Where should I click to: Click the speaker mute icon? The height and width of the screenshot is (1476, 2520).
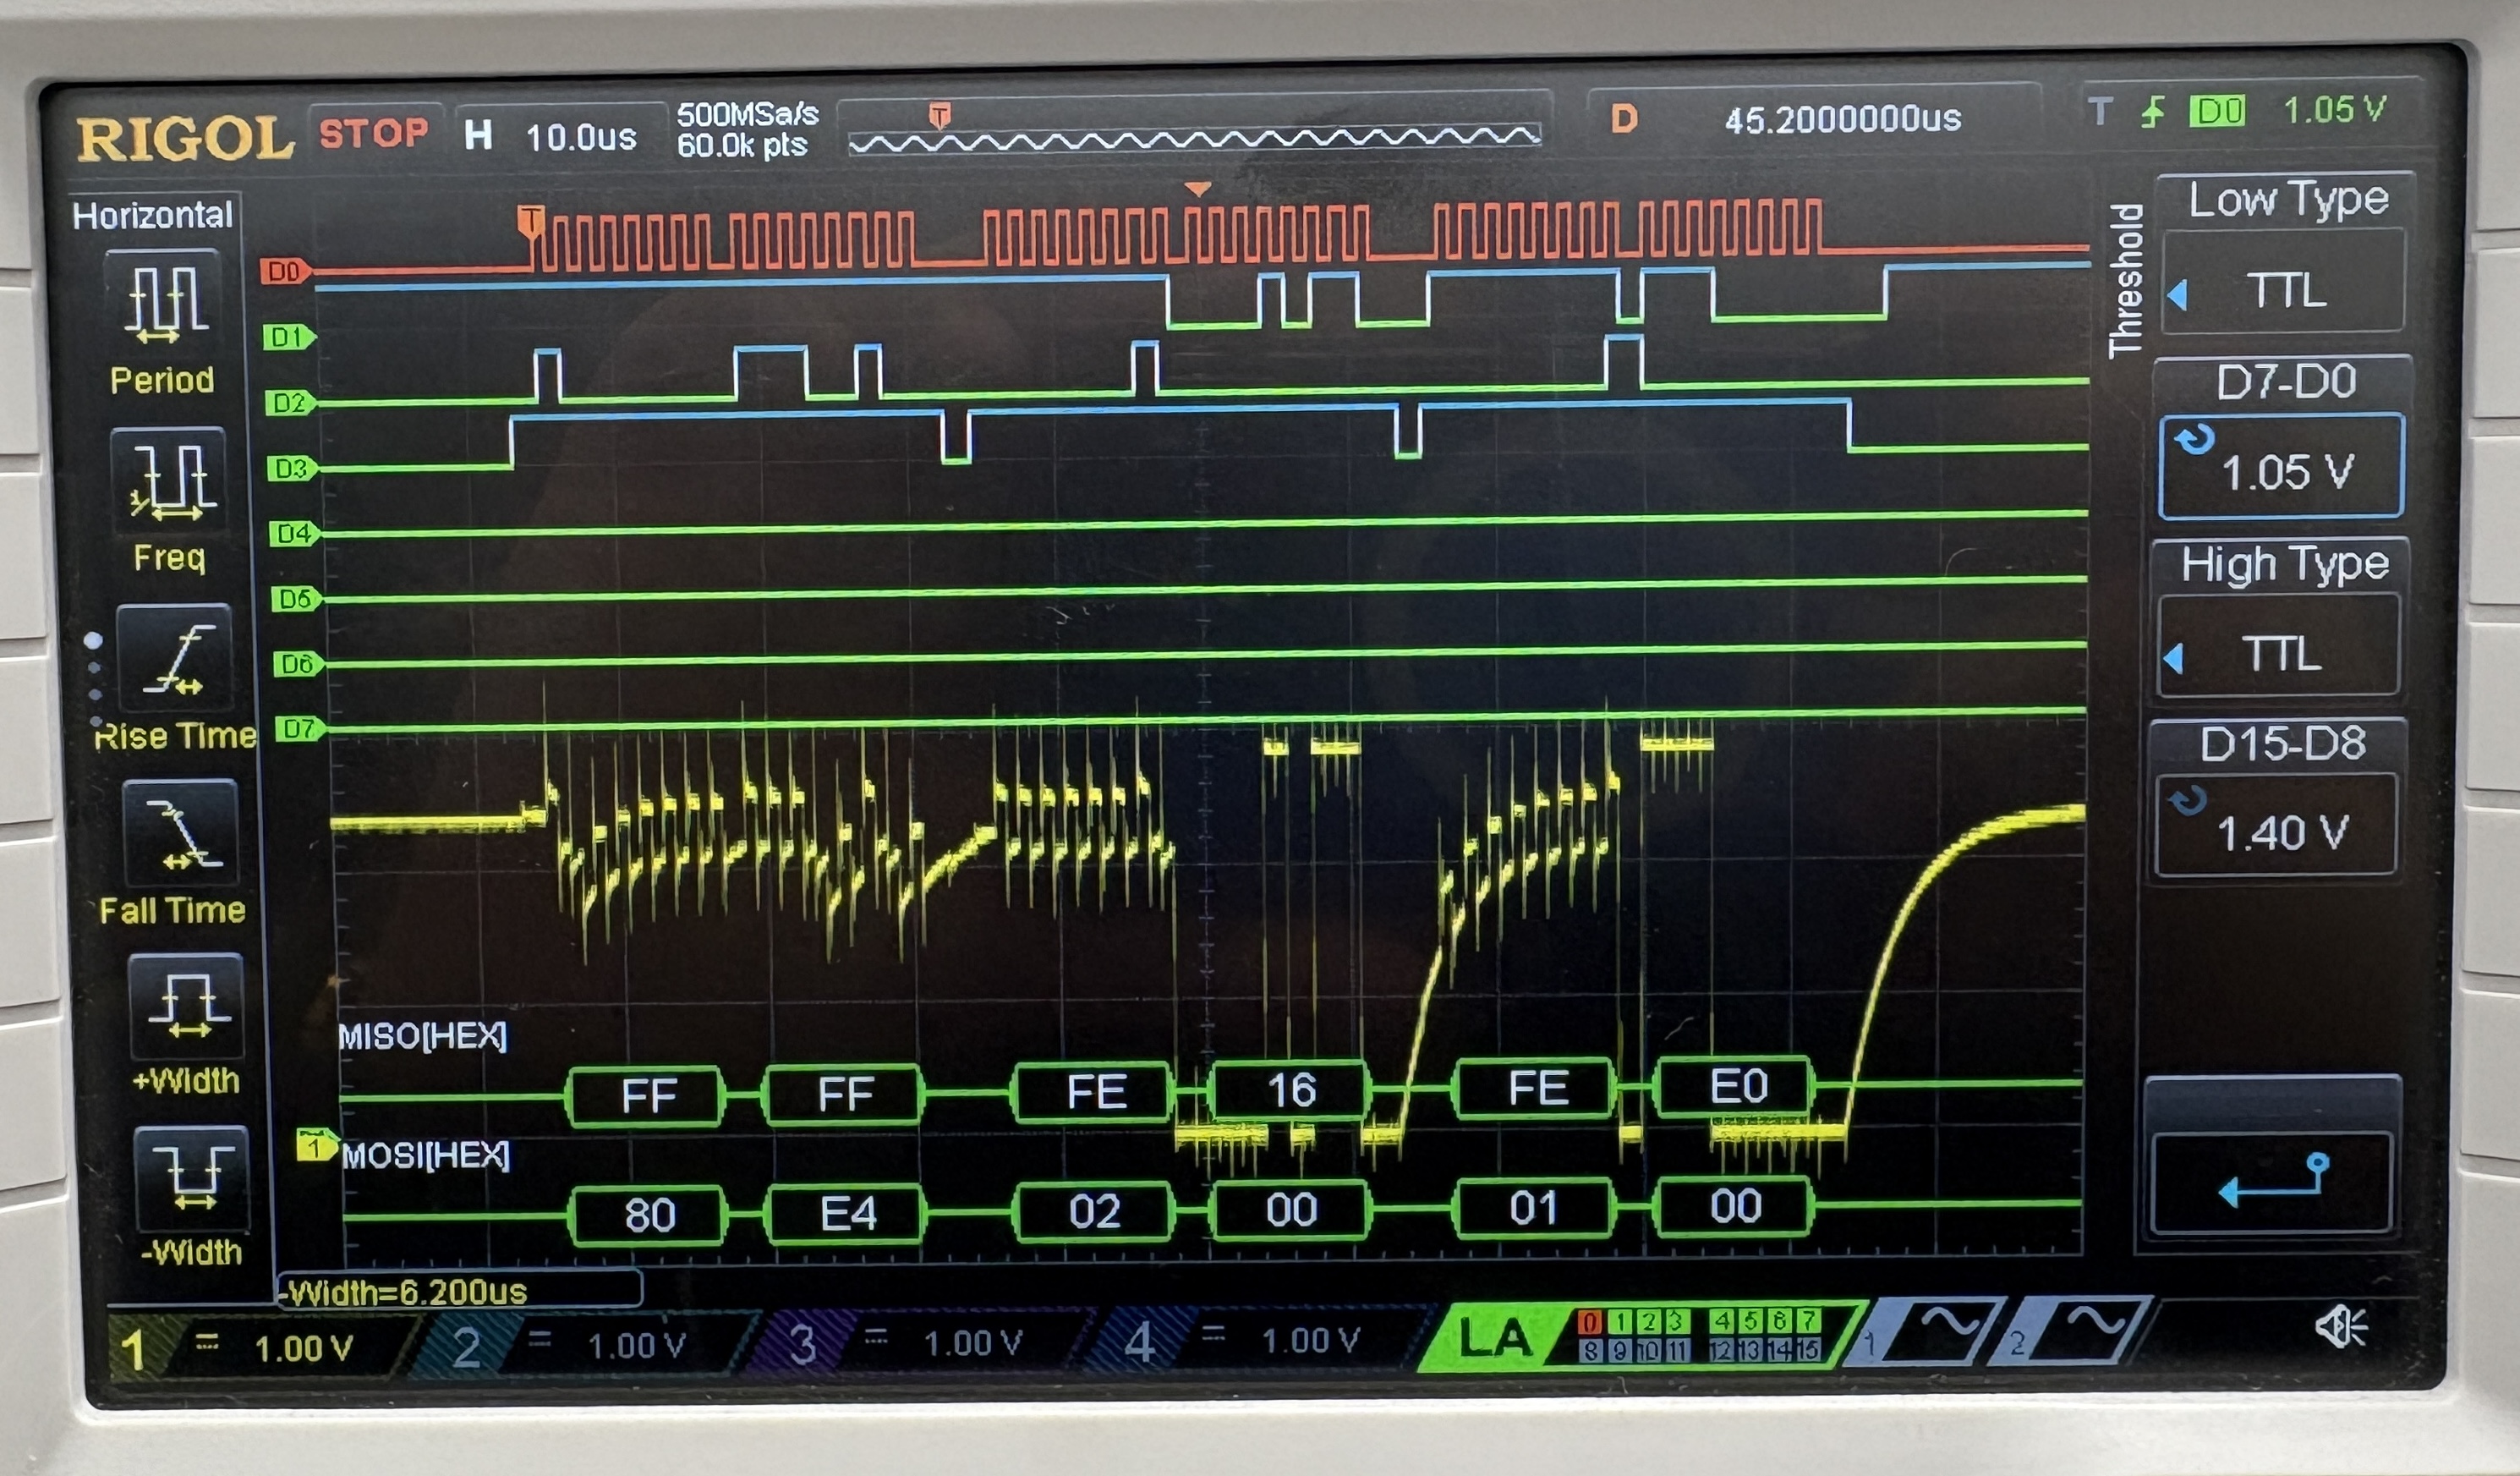point(2340,1328)
